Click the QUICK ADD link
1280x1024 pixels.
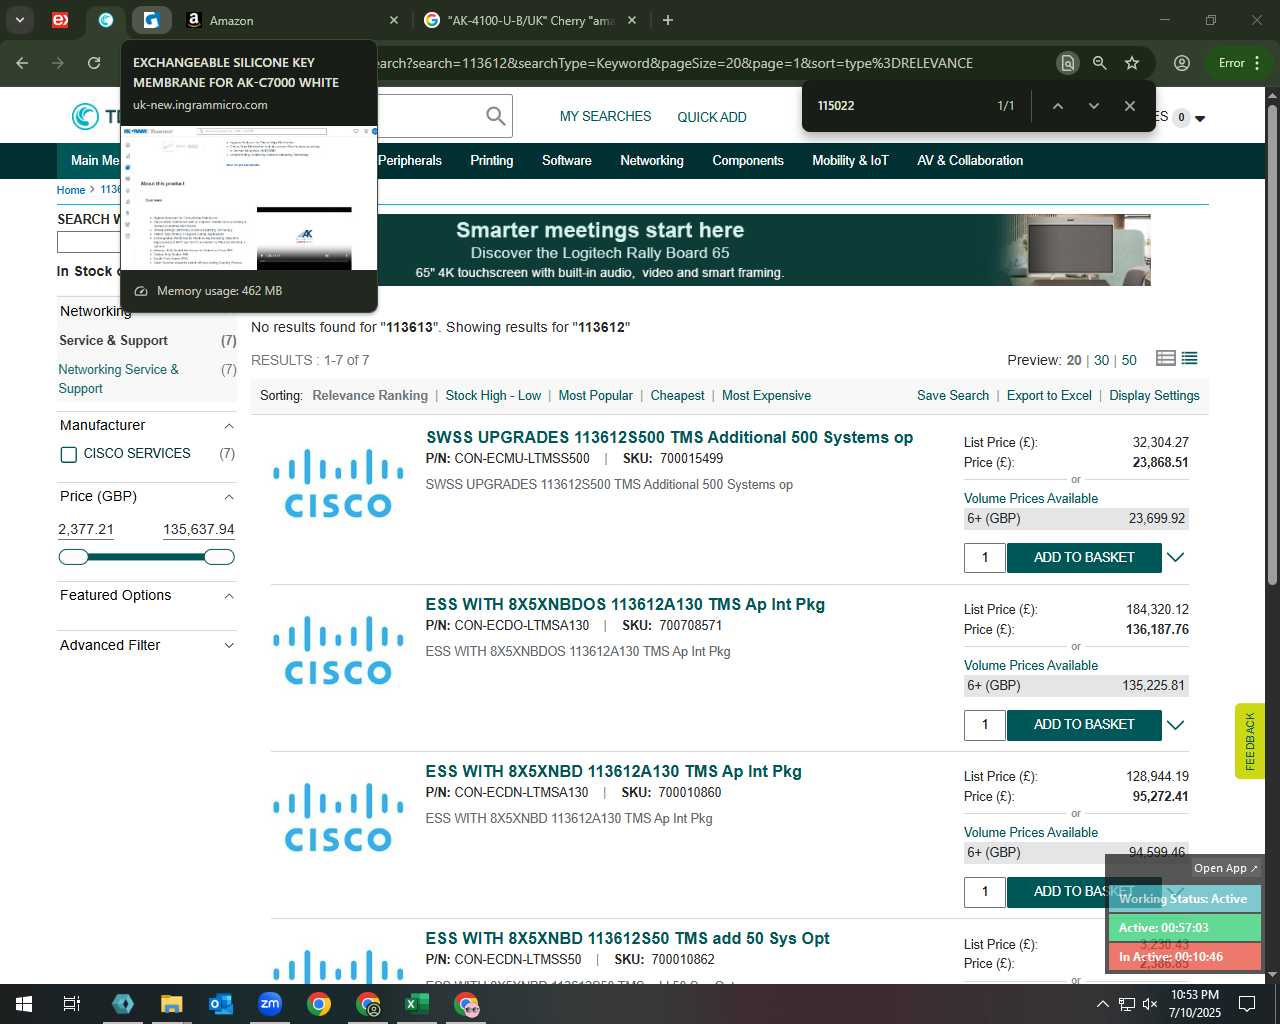[x=712, y=117]
